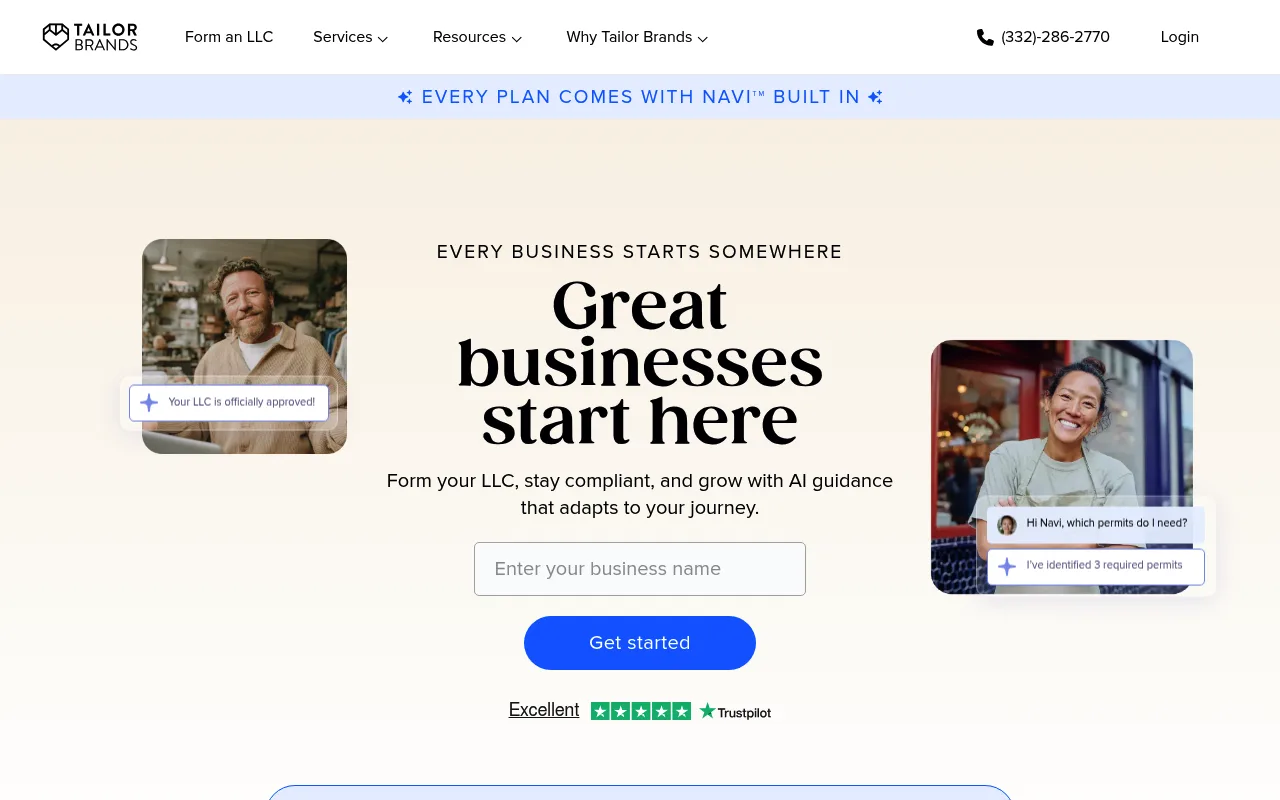Viewport: 1280px width, 800px height.
Task: Click the green five-star rating
Action: point(641,711)
